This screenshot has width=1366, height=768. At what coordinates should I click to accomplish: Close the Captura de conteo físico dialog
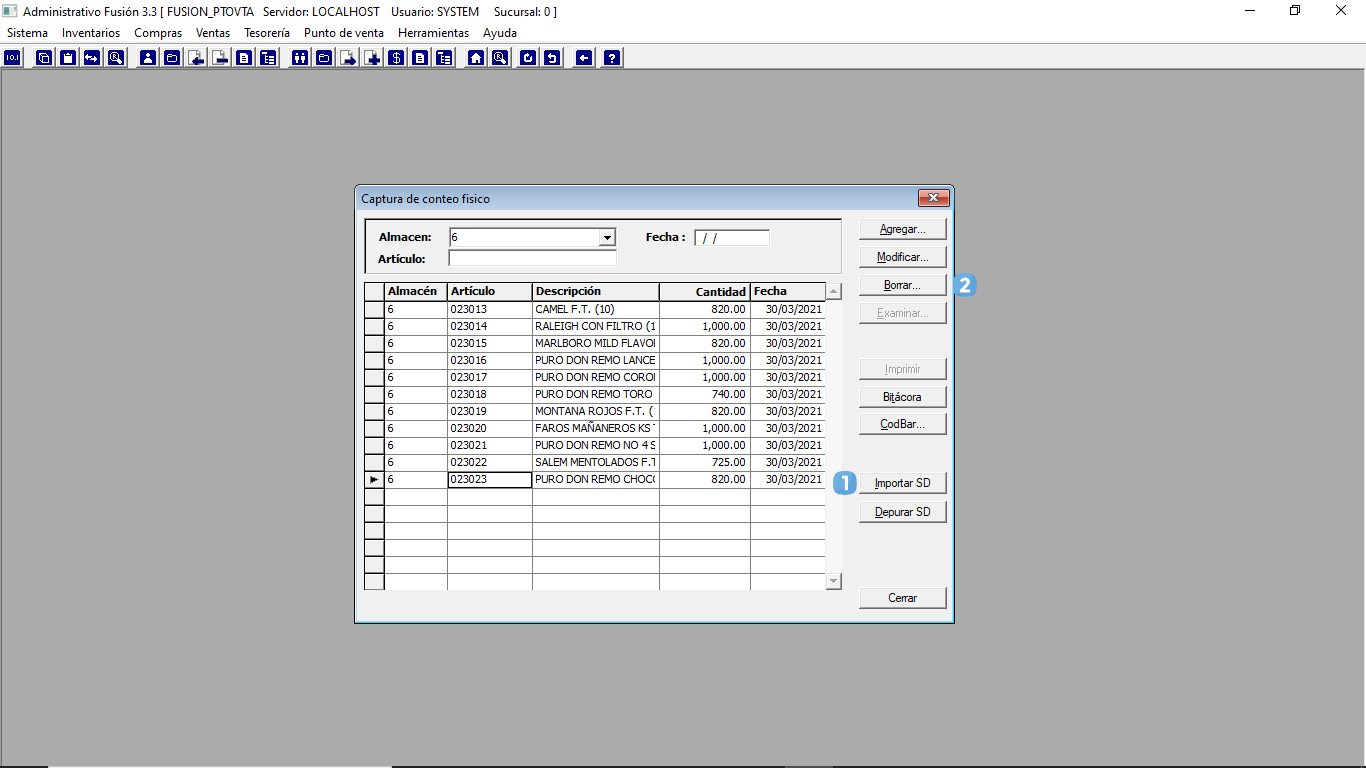coord(933,198)
